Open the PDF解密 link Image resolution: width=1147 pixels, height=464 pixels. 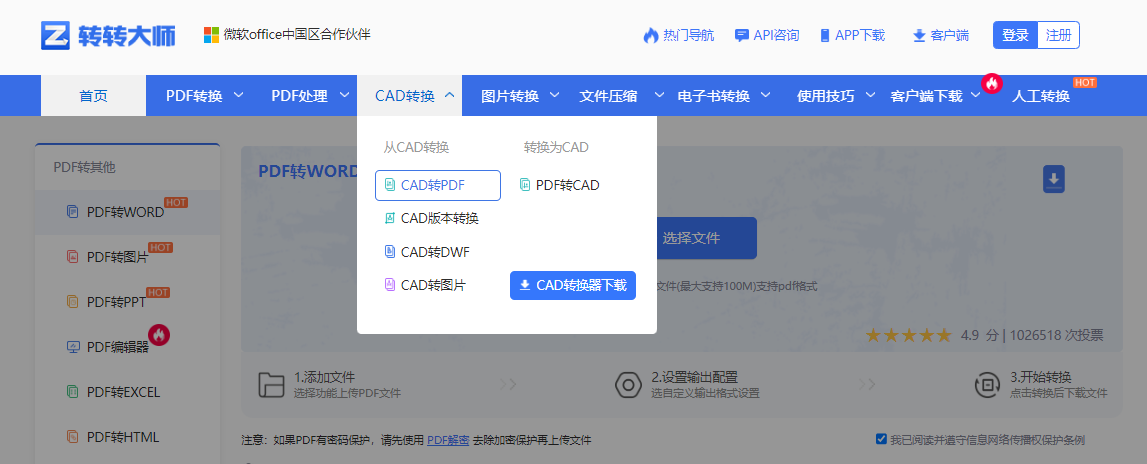[x=448, y=440]
